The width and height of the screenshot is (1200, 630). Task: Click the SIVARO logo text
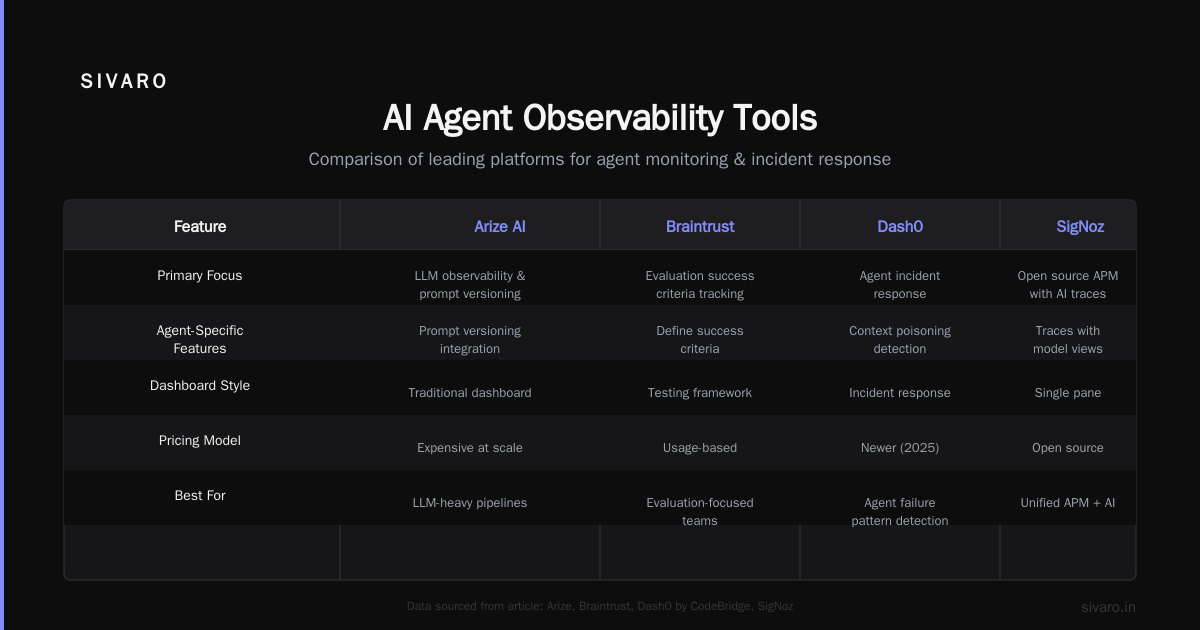click(x=124, y=82)
